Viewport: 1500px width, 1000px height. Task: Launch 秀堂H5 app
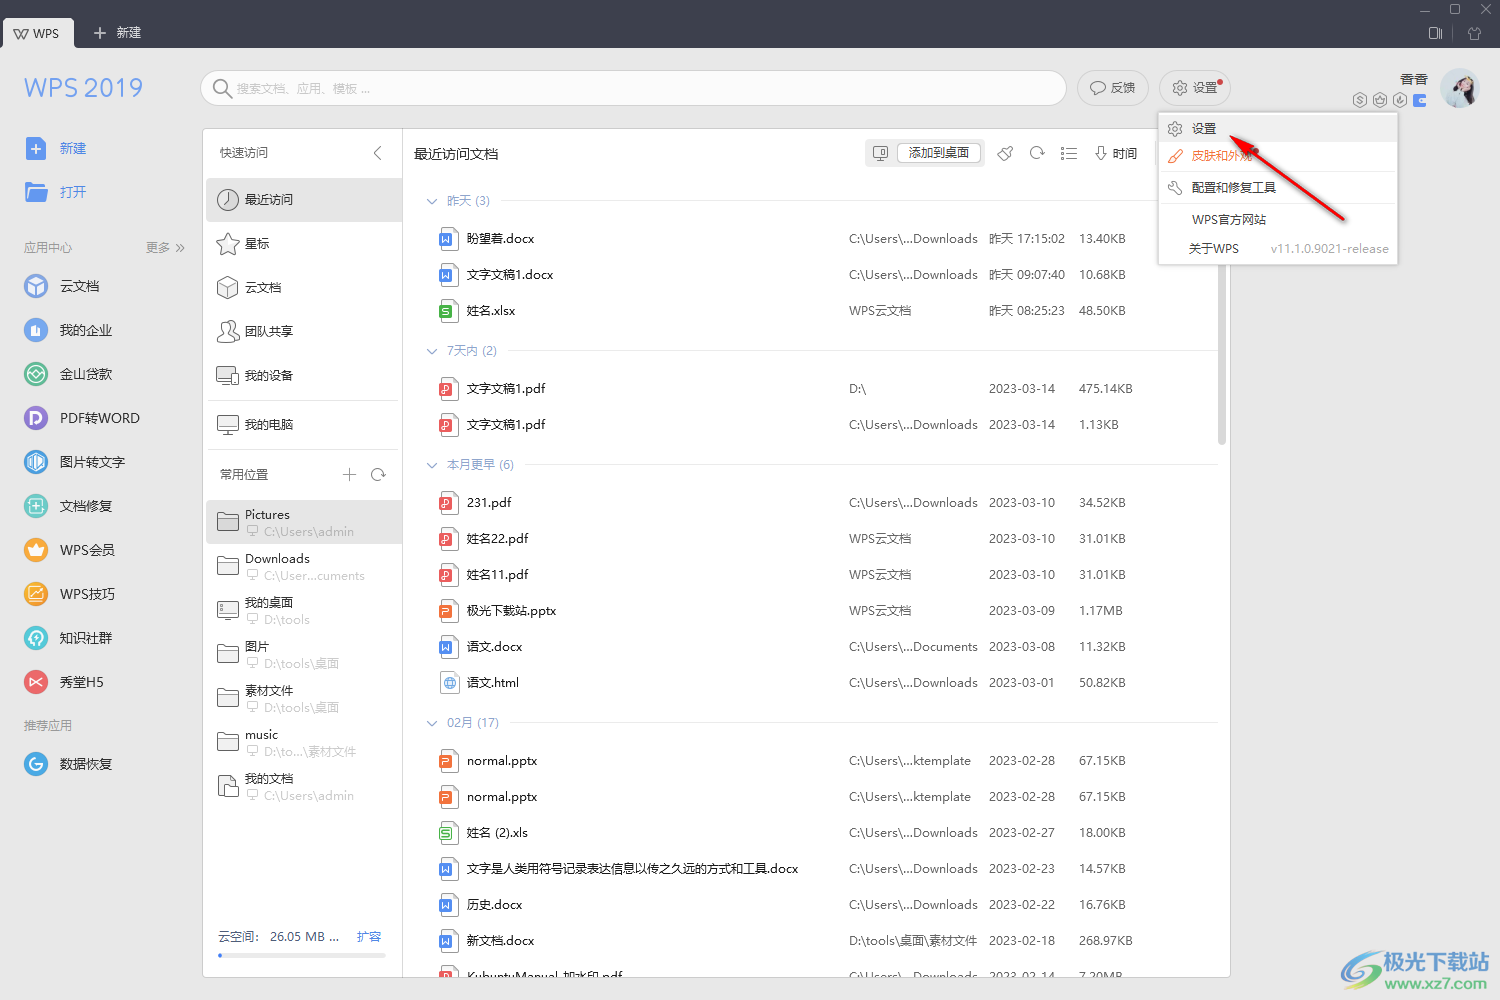pos(64,682)
